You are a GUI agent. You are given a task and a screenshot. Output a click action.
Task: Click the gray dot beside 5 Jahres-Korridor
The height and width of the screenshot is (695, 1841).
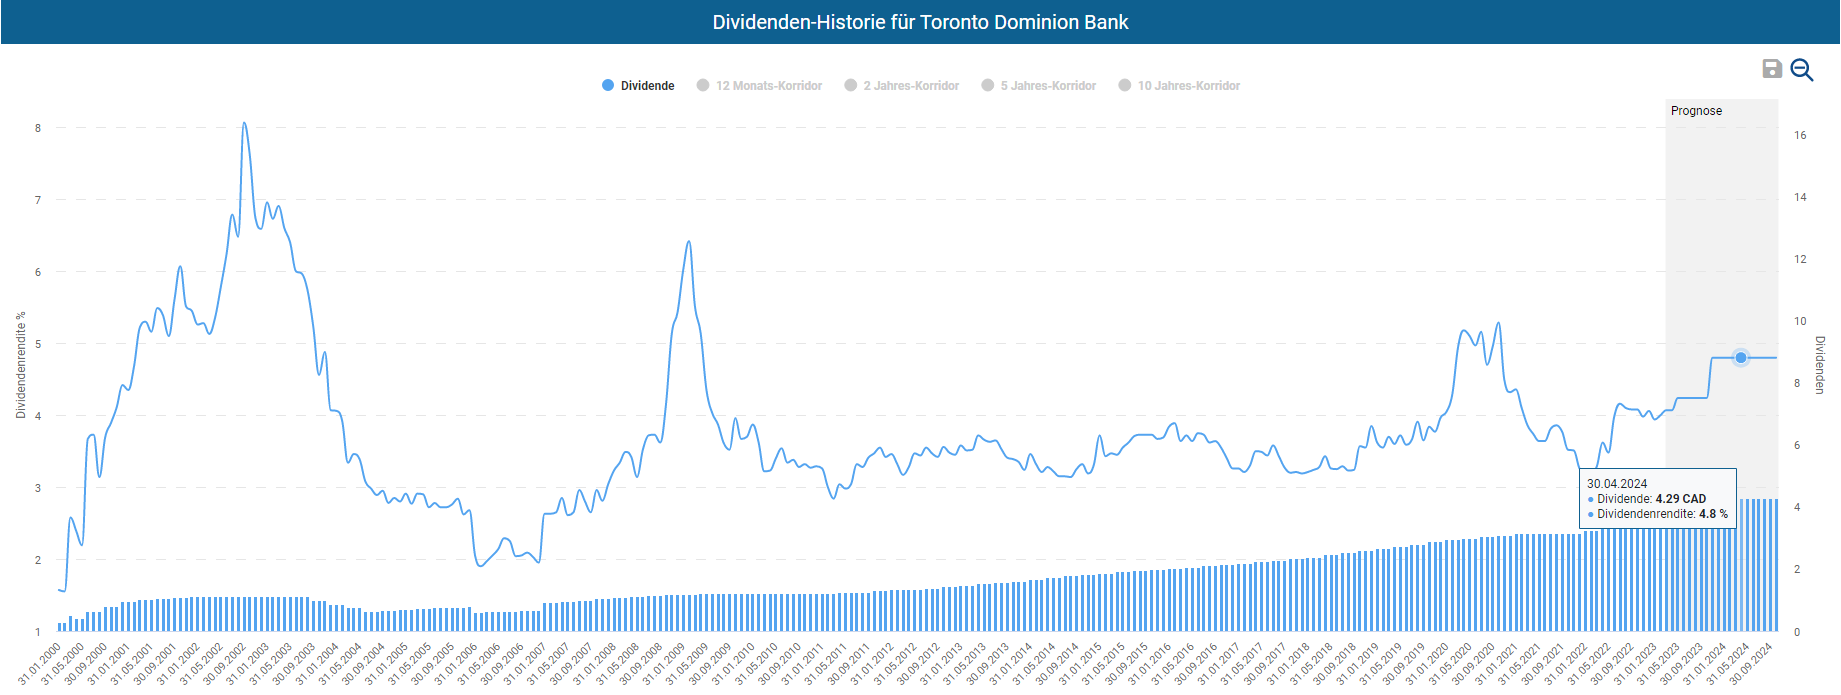pos(988,86)
